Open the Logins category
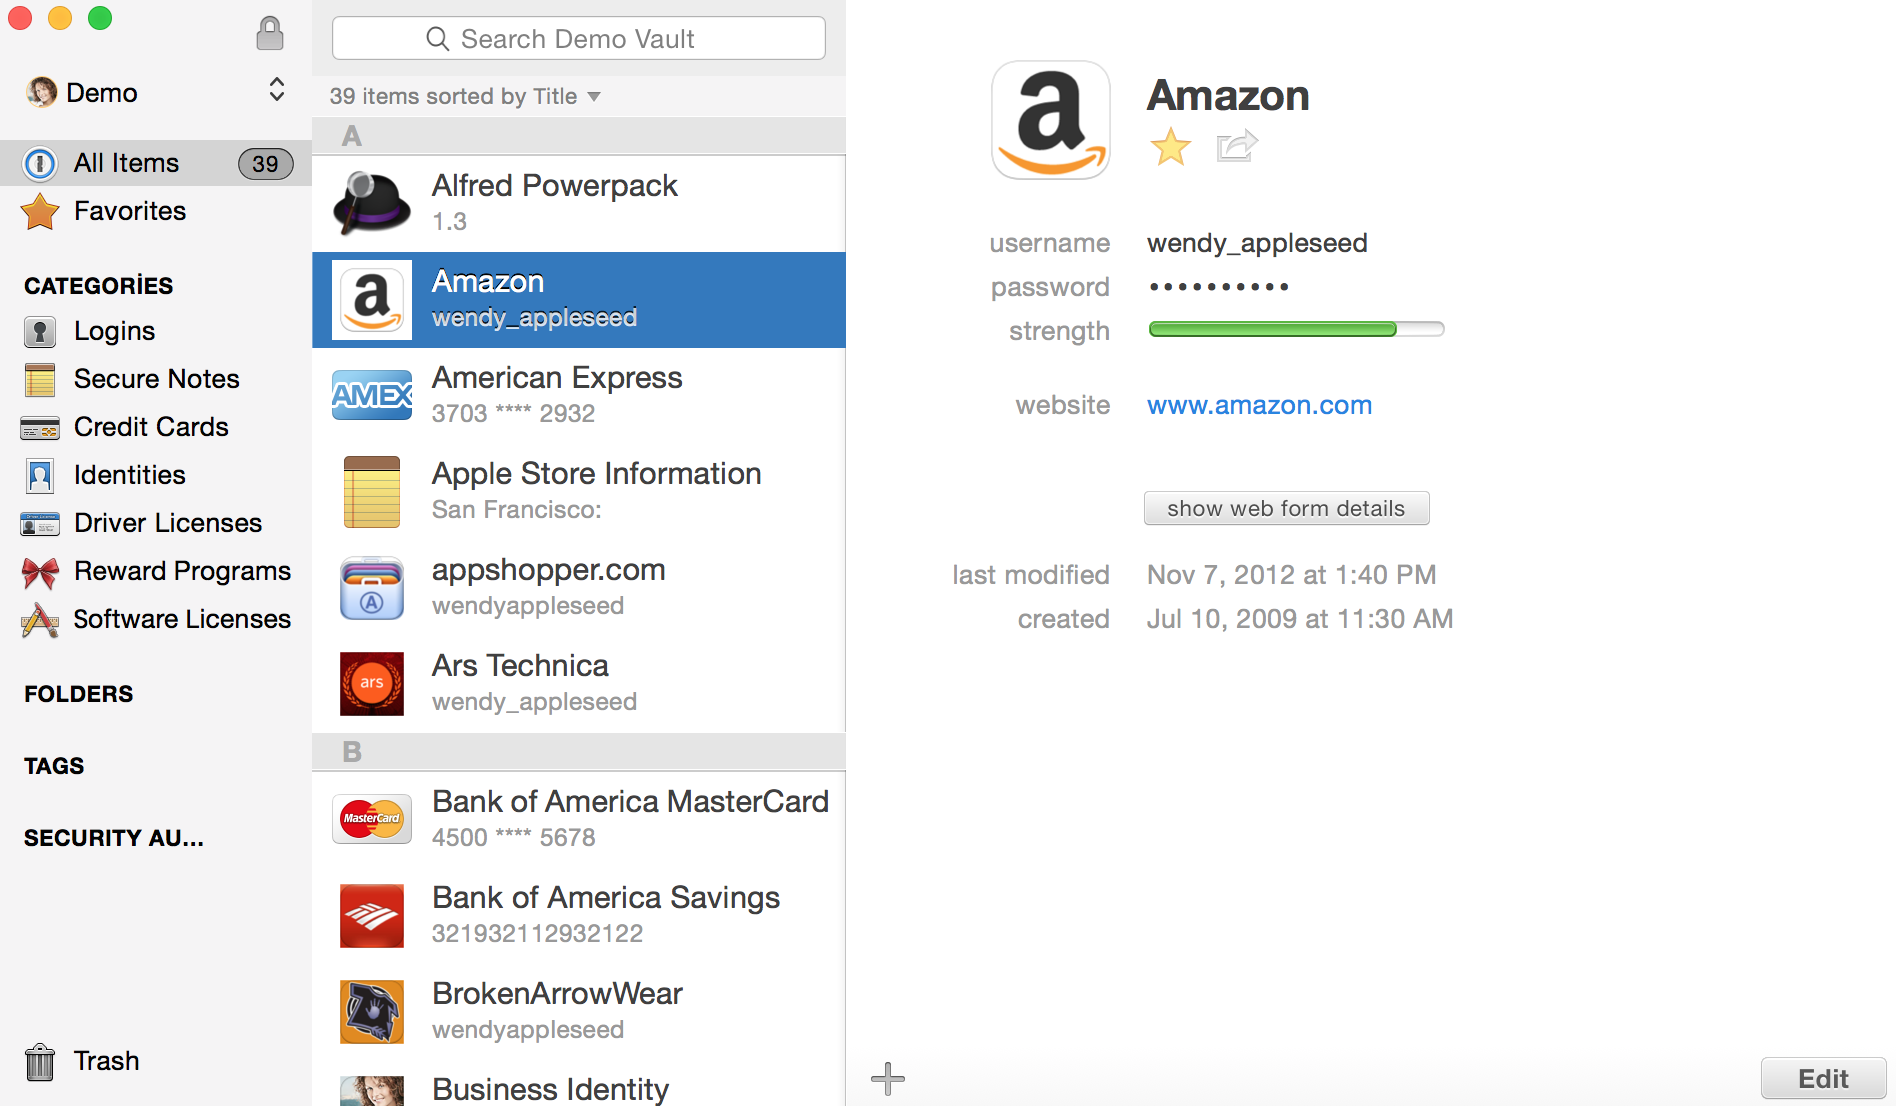The height and width of the screenshot is (1106, 1896). tap(113, 331)
